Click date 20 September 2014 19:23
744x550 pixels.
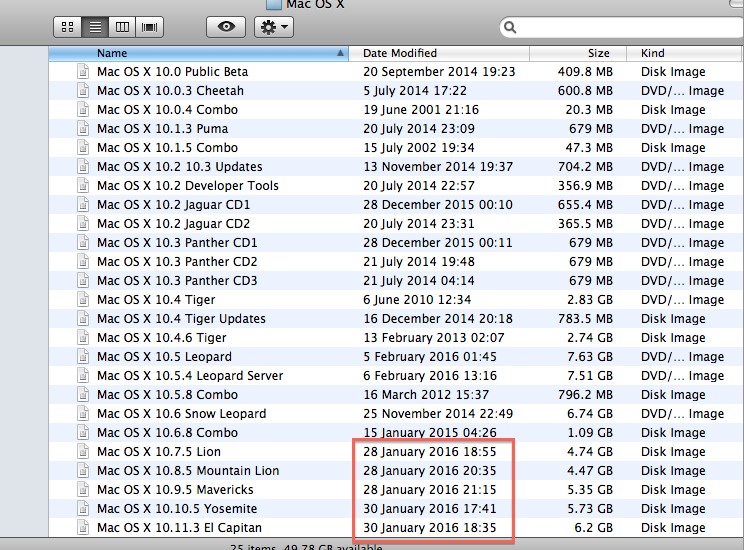[439, 72]
